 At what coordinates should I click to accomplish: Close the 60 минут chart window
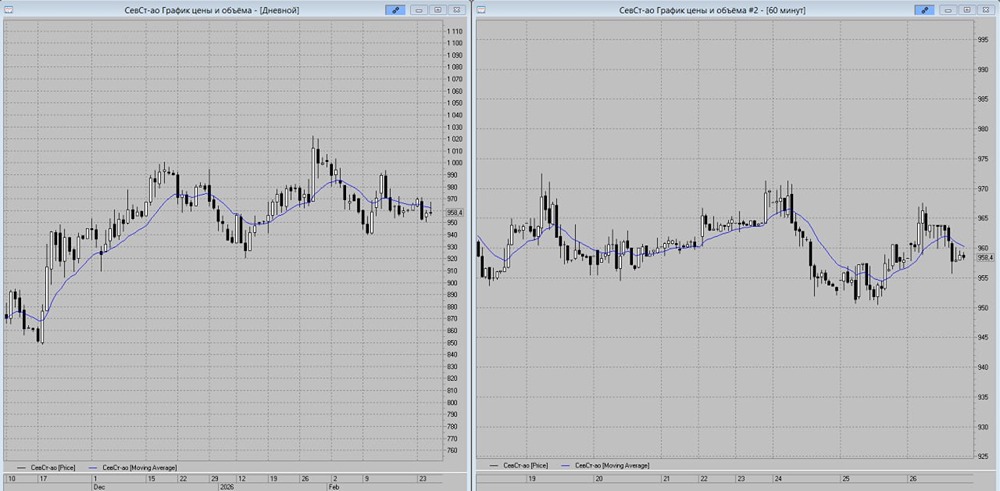click(987, 10)
